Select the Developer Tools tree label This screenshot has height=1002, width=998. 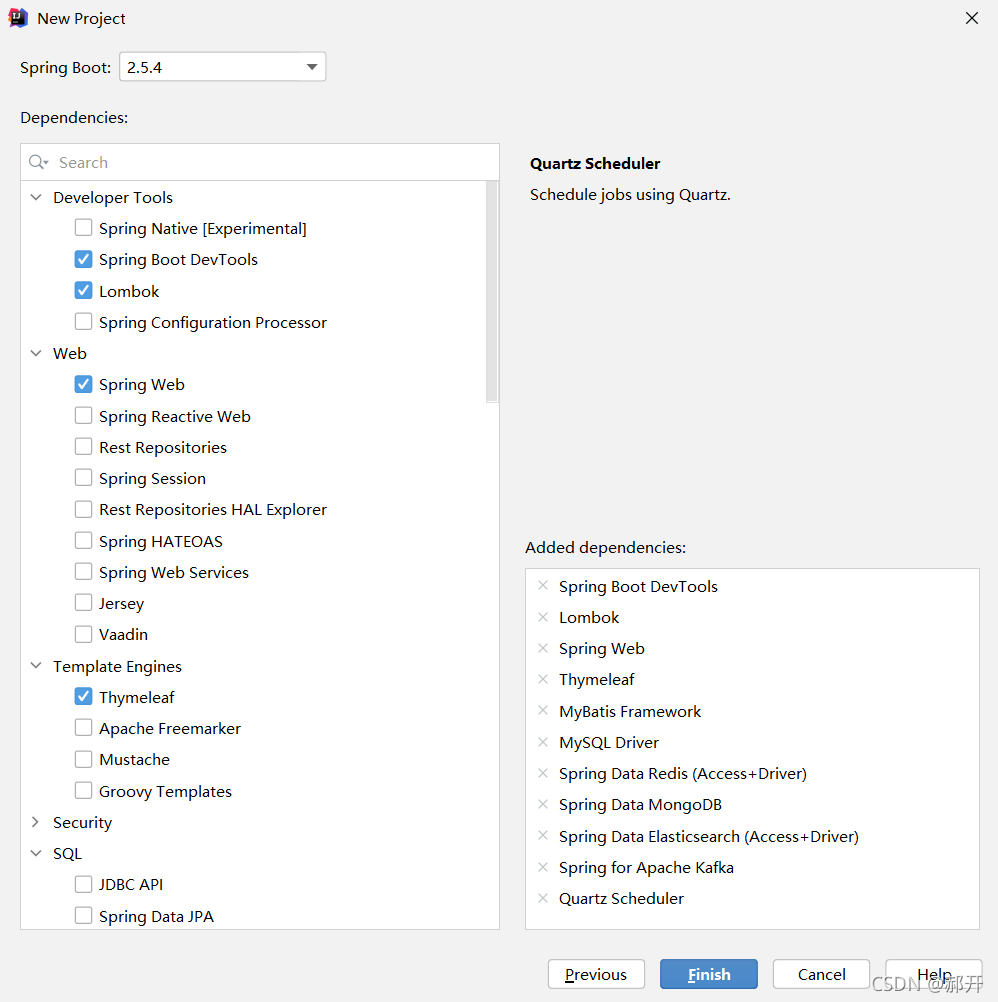pos(112,197)
